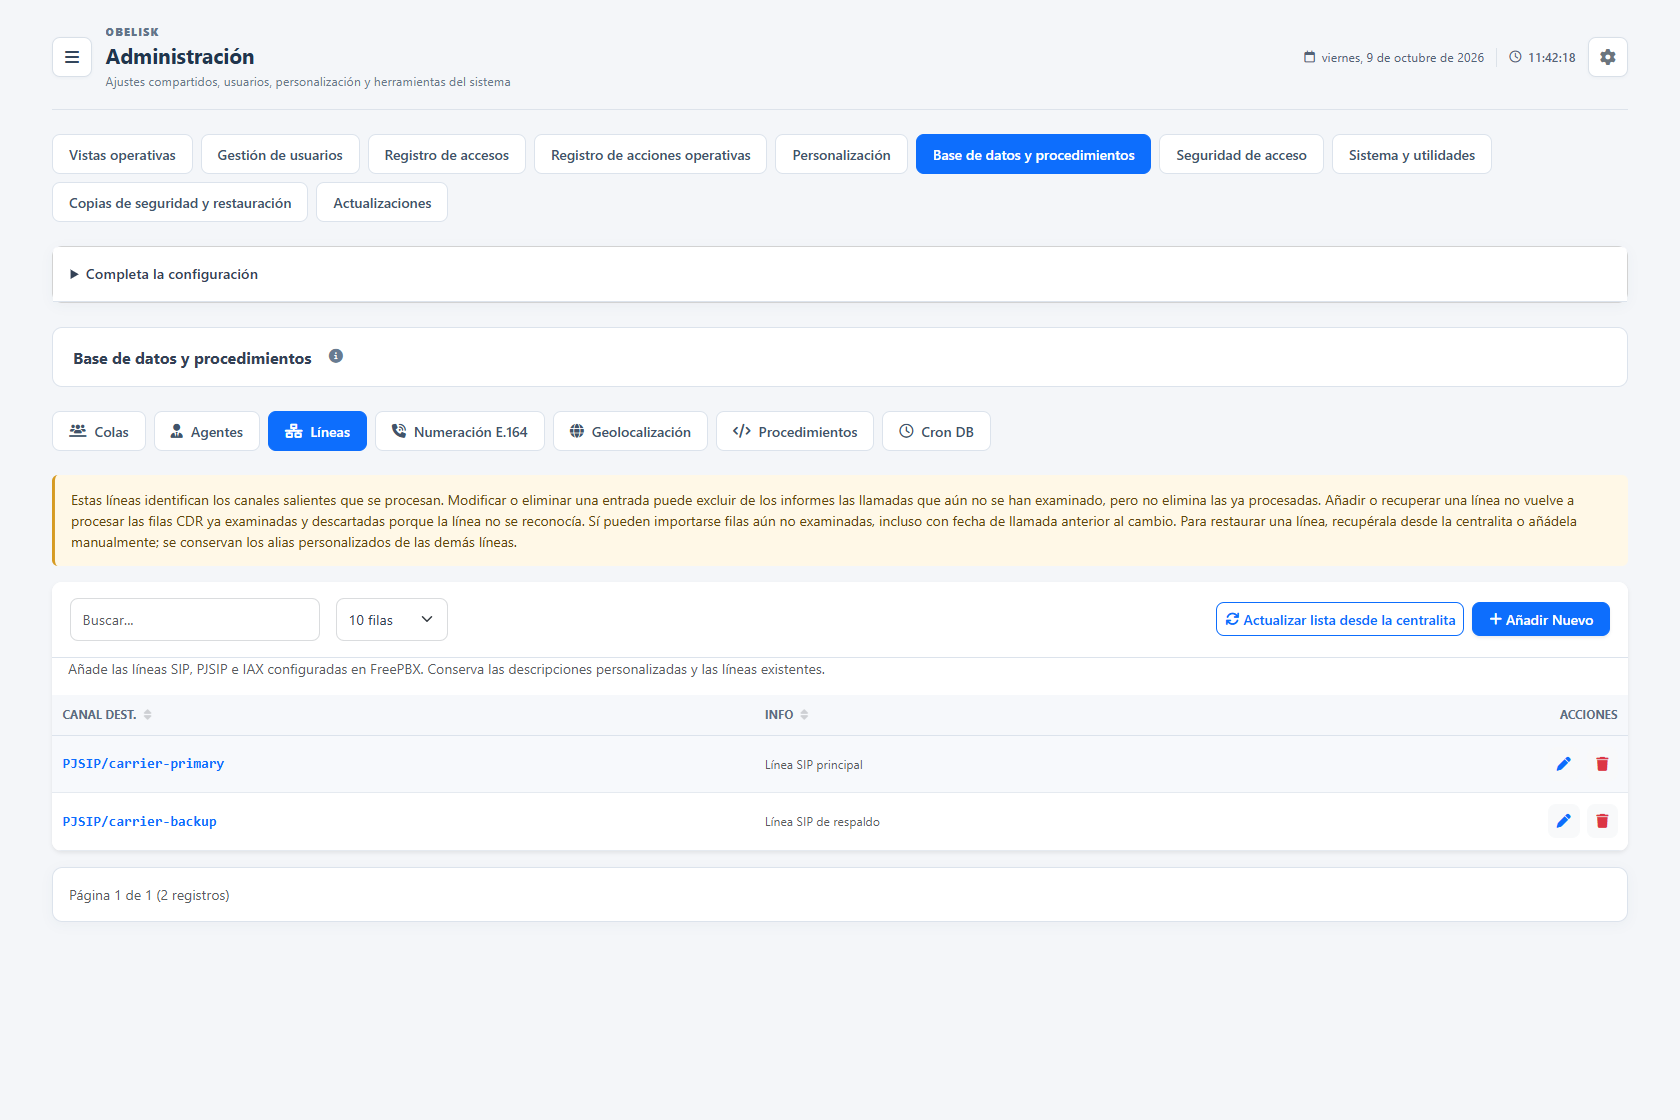Switch to the Seguridad de acceso tab
This screenshot has height=1120, width=1680.
point(1241,155)
